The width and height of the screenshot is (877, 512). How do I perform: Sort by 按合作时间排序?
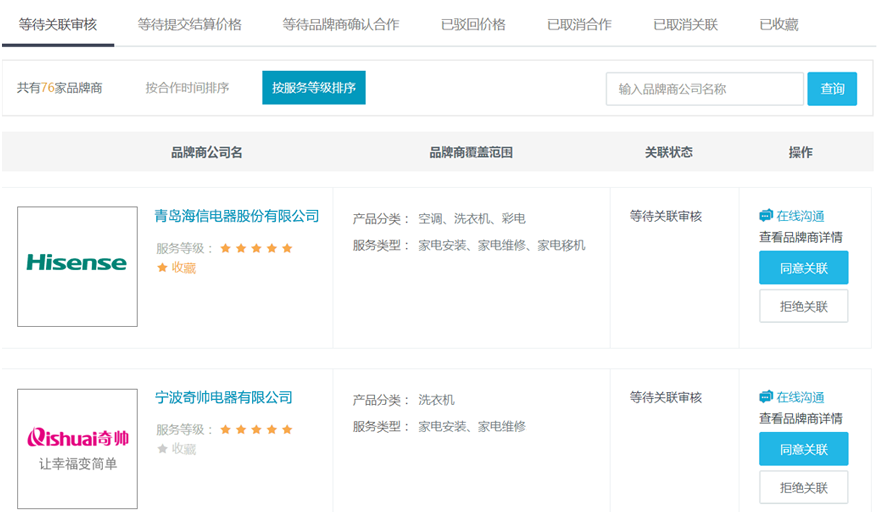187,88
